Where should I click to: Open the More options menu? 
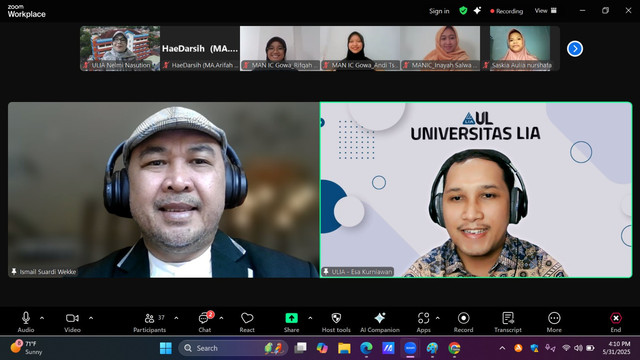point(554,322)
